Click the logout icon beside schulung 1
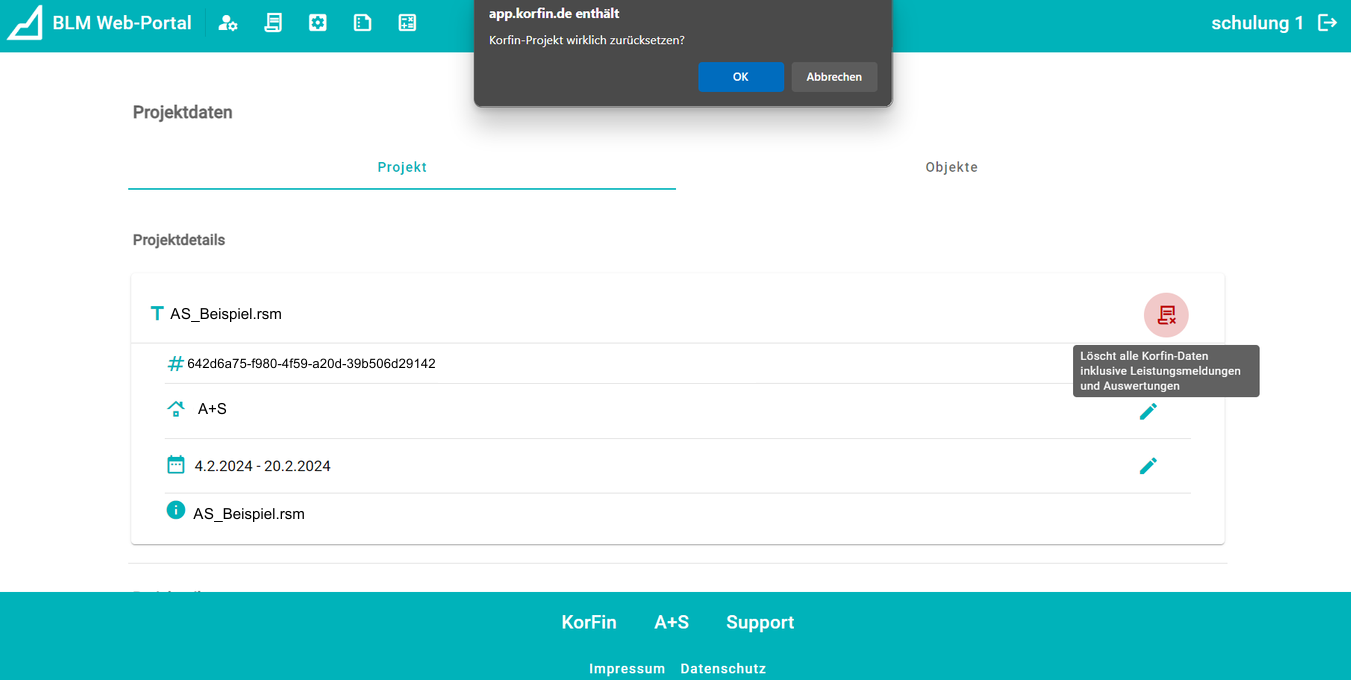This screenshot has width=1351, height=680. (x=1327, y=23)
